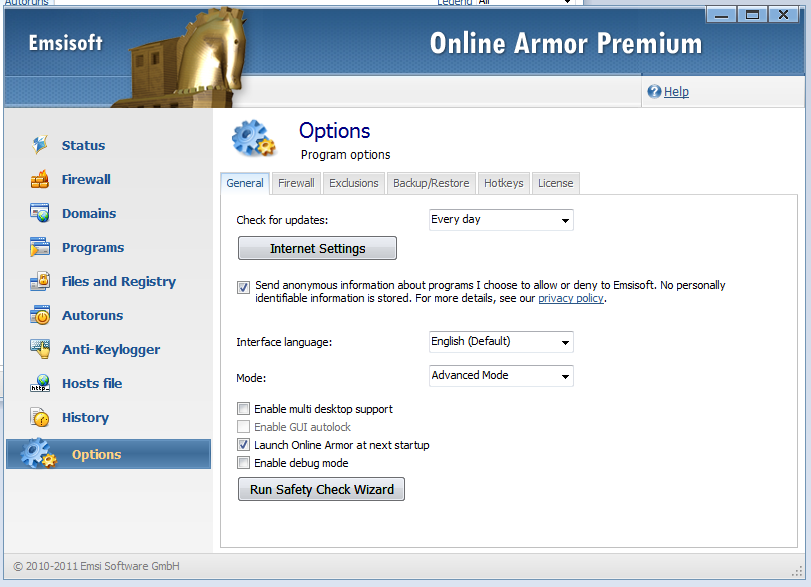This screenshot has width=811, height=587.
Task: Maximize the Online Armor window
Action: [x=753, y=14]
